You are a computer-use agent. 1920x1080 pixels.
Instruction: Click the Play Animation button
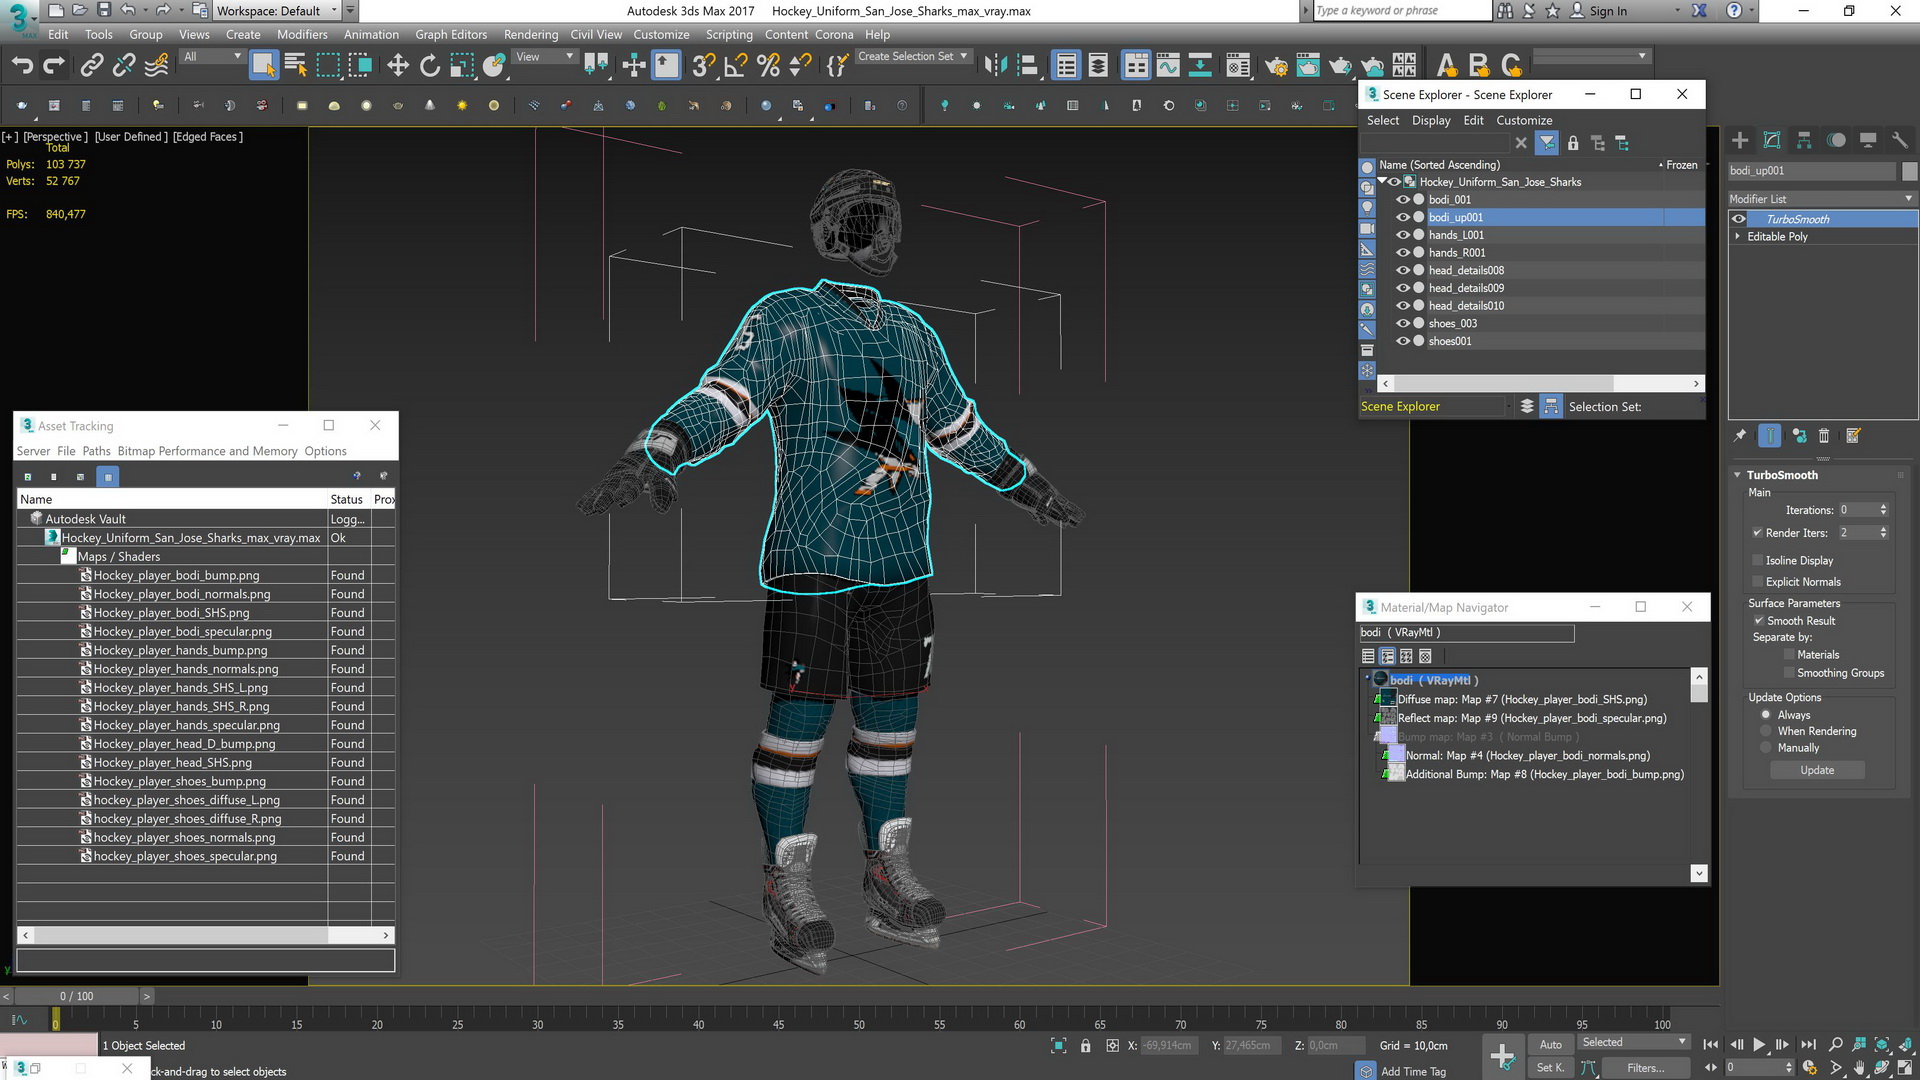click(x=1759, y=1044)
